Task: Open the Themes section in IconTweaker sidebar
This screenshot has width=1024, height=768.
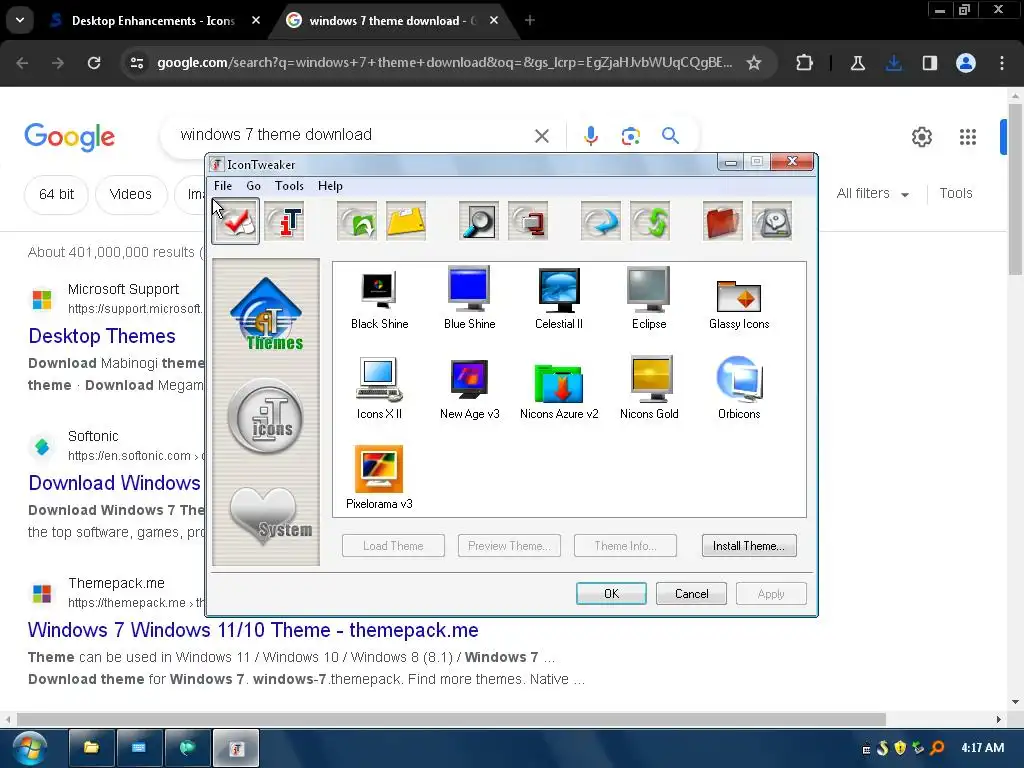Action: click(266, 314)
